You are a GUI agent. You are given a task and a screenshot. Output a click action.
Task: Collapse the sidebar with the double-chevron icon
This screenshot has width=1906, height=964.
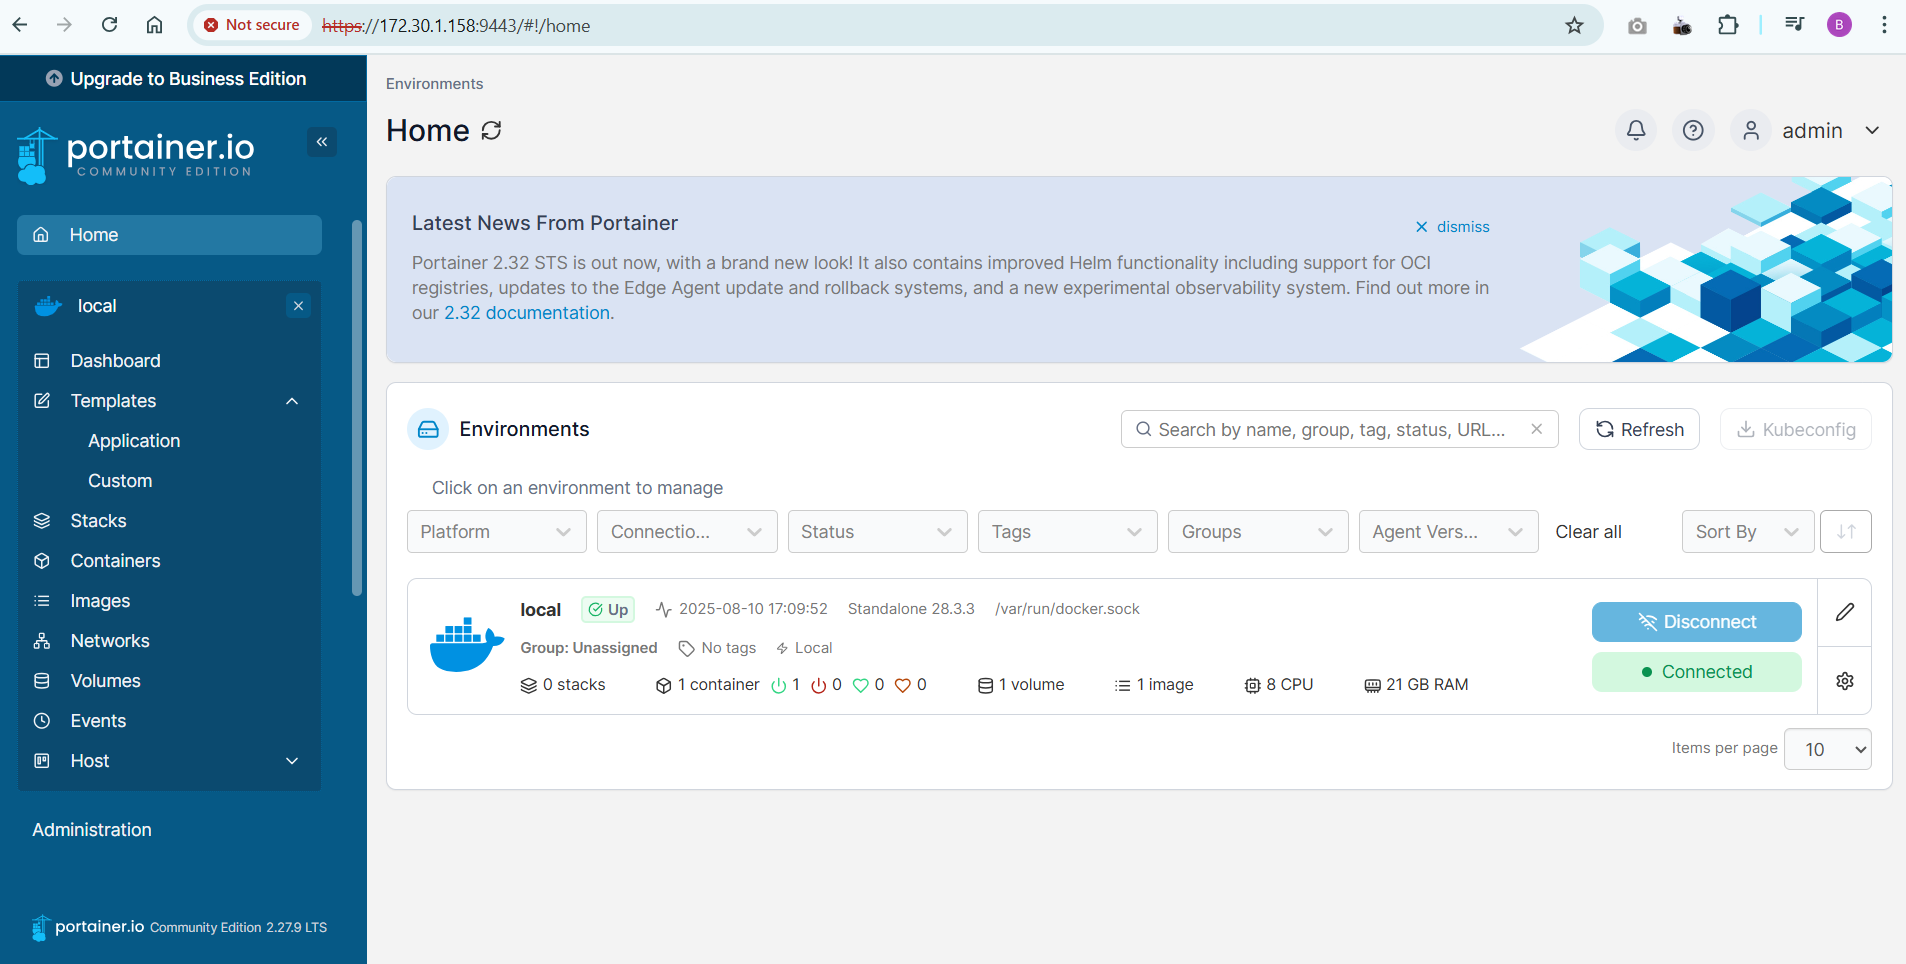click(x=322, y=142)
